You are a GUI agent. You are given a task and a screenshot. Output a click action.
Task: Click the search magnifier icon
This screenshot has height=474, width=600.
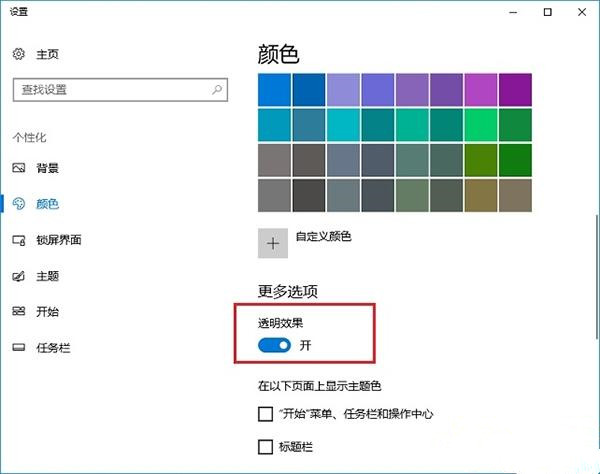pyautogui.click(x=217, y=89)
